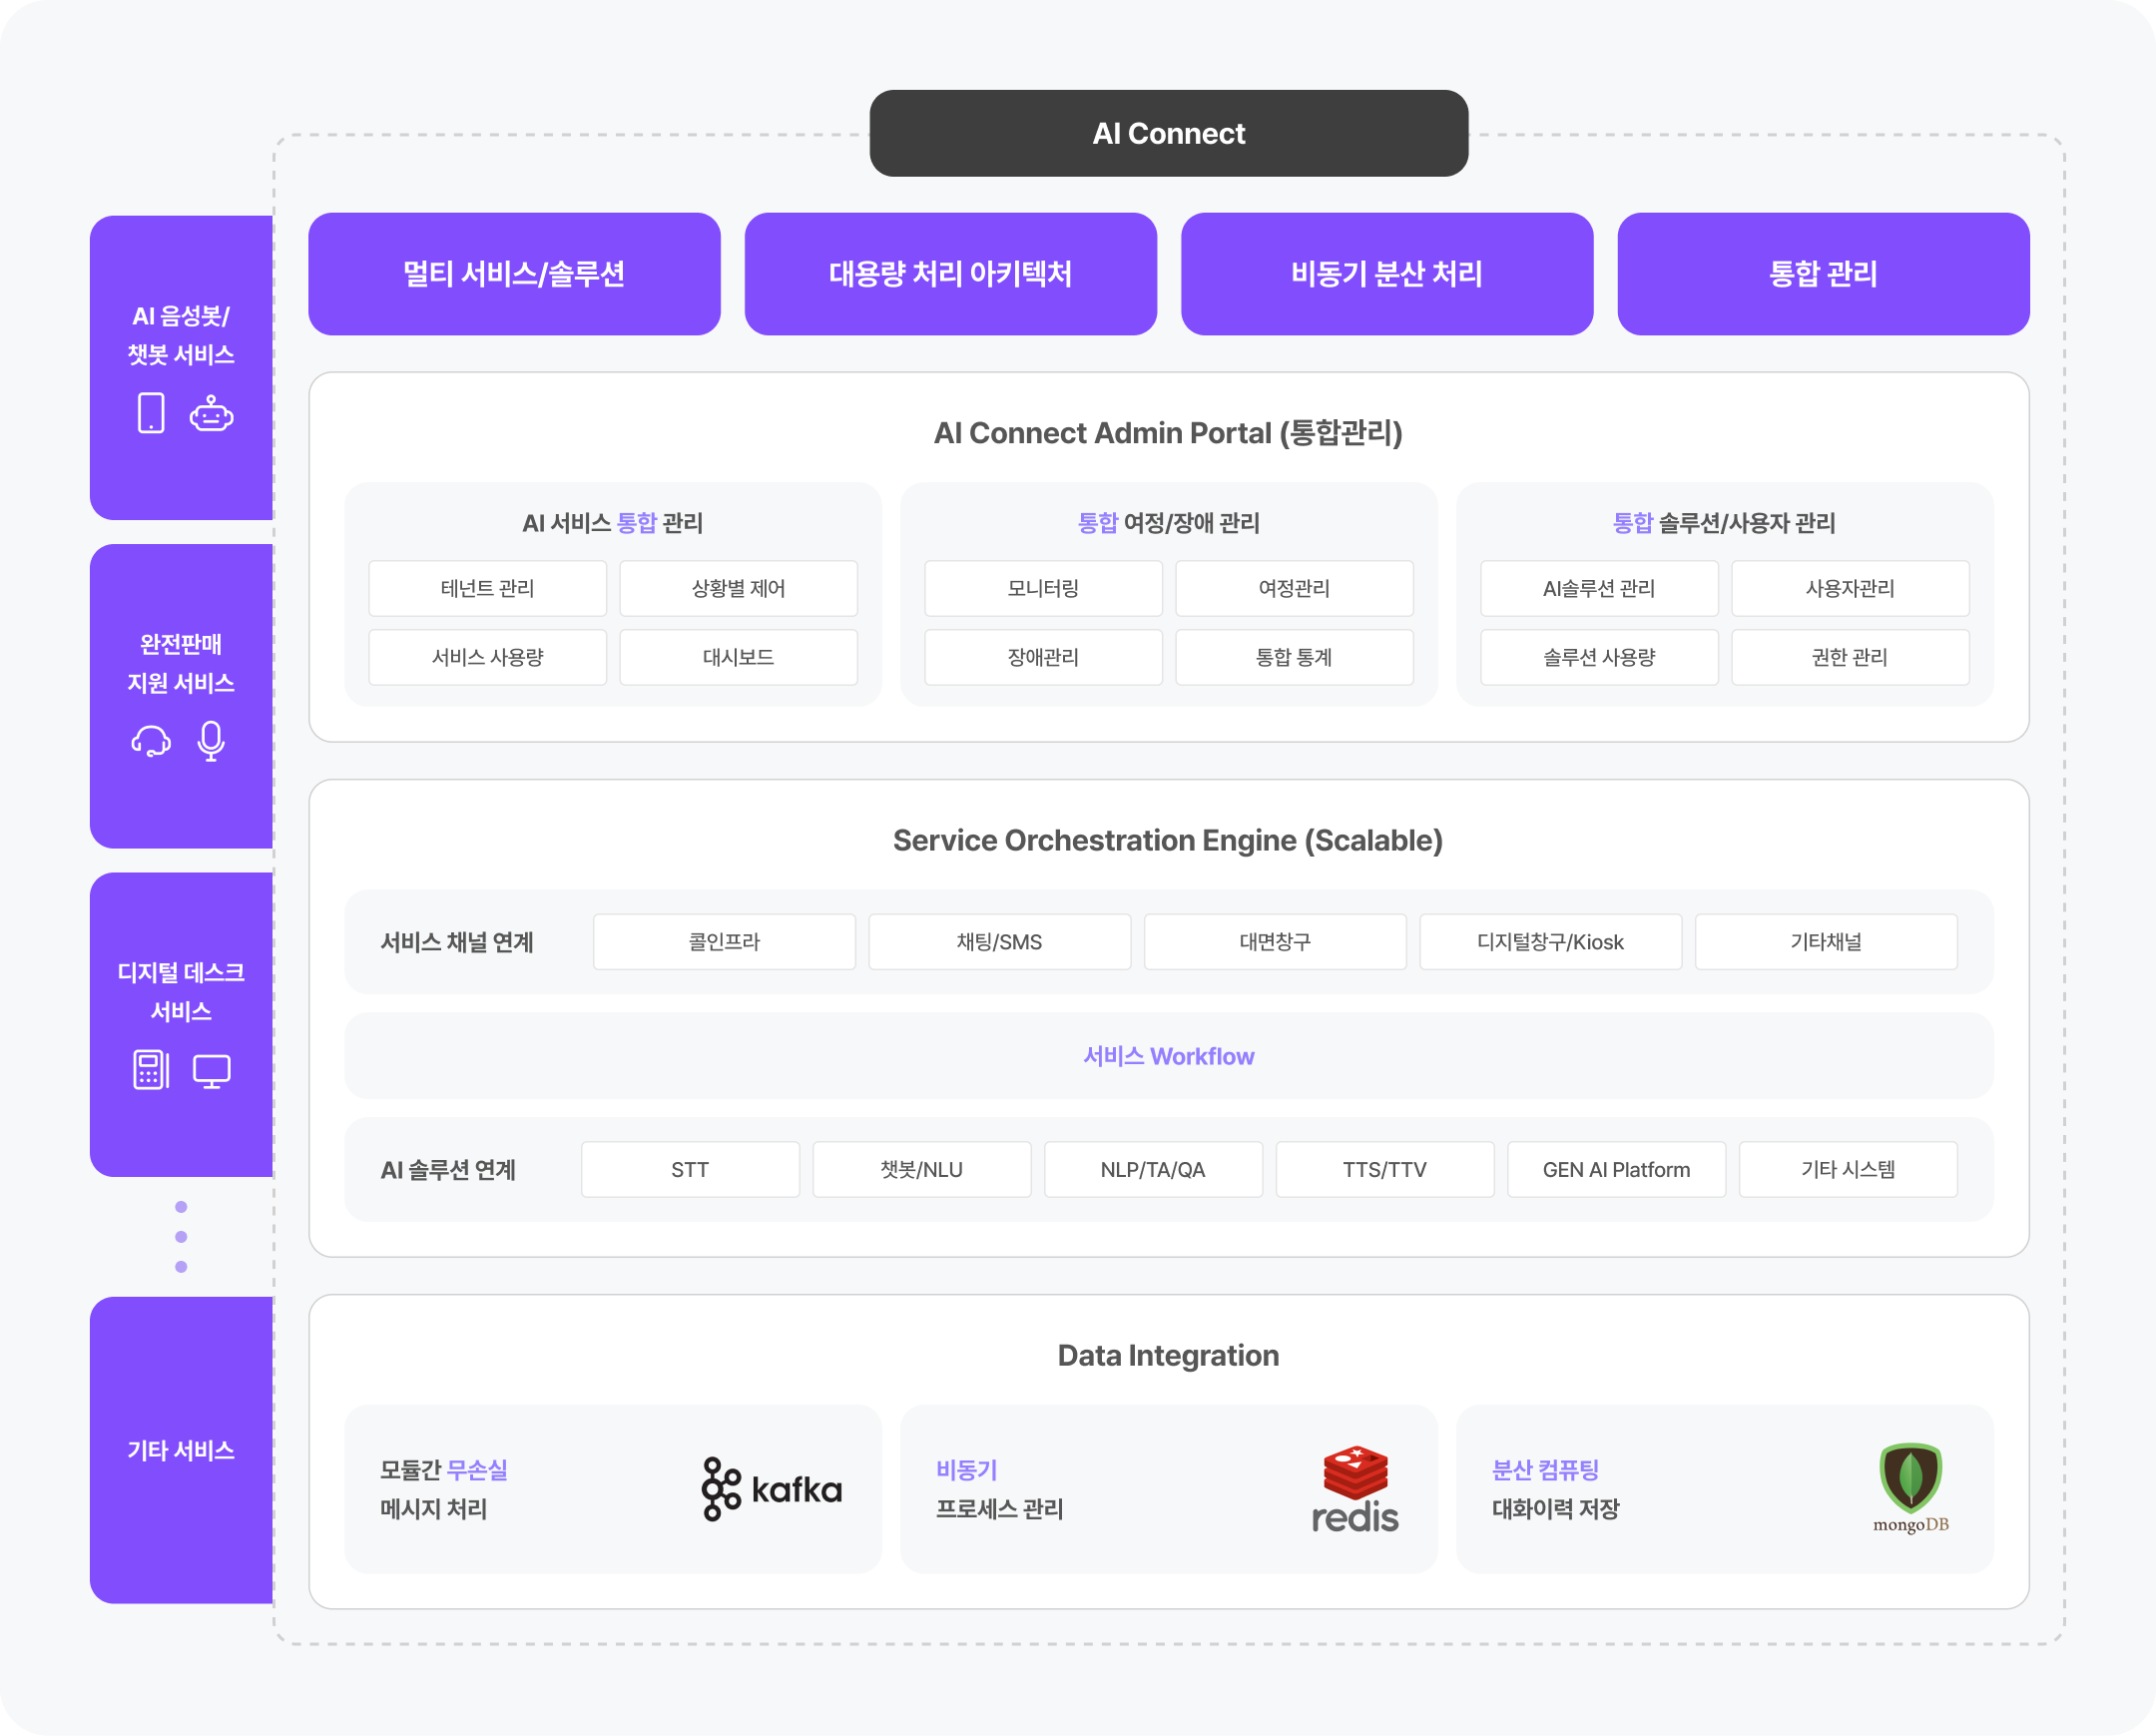Click the microphone icon in sidebar
Viewport: 2156px width, 1736px height.
coord(211,741)
